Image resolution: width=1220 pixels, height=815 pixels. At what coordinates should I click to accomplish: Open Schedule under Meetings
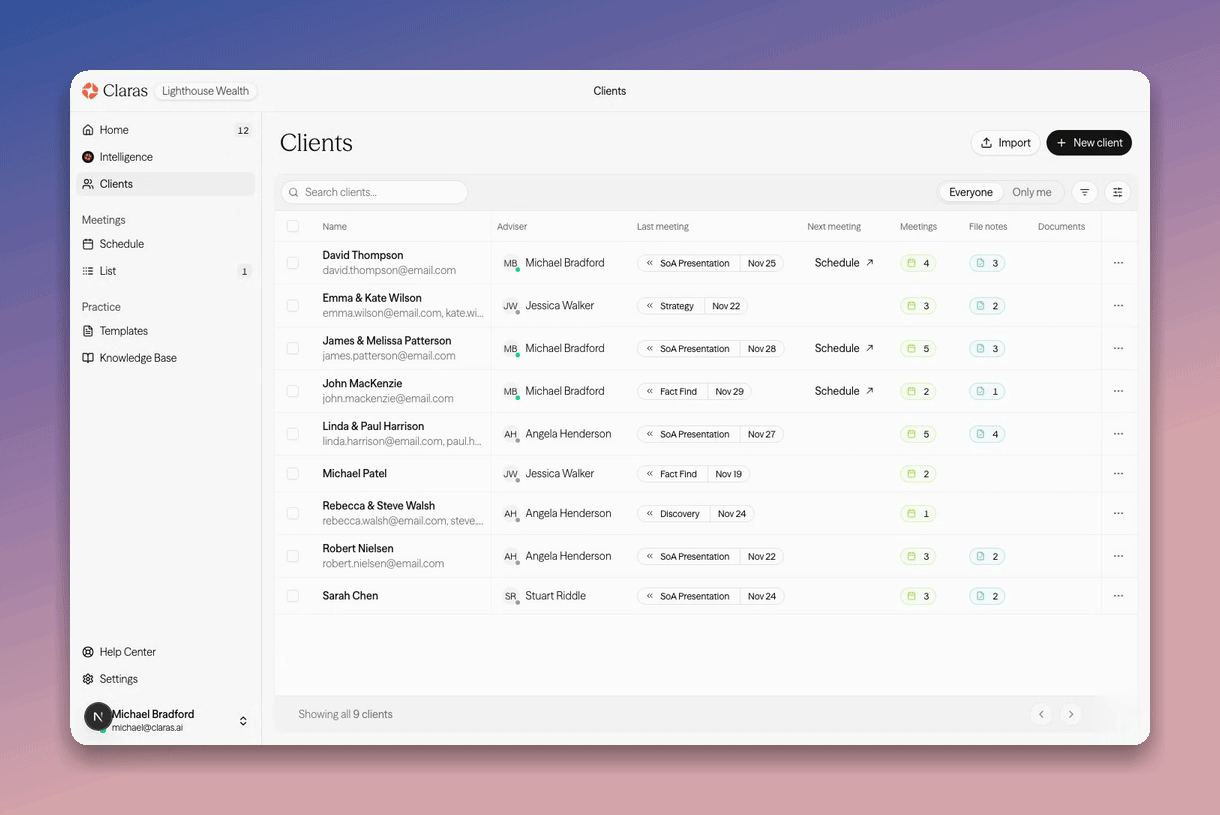tap(166, 244)
